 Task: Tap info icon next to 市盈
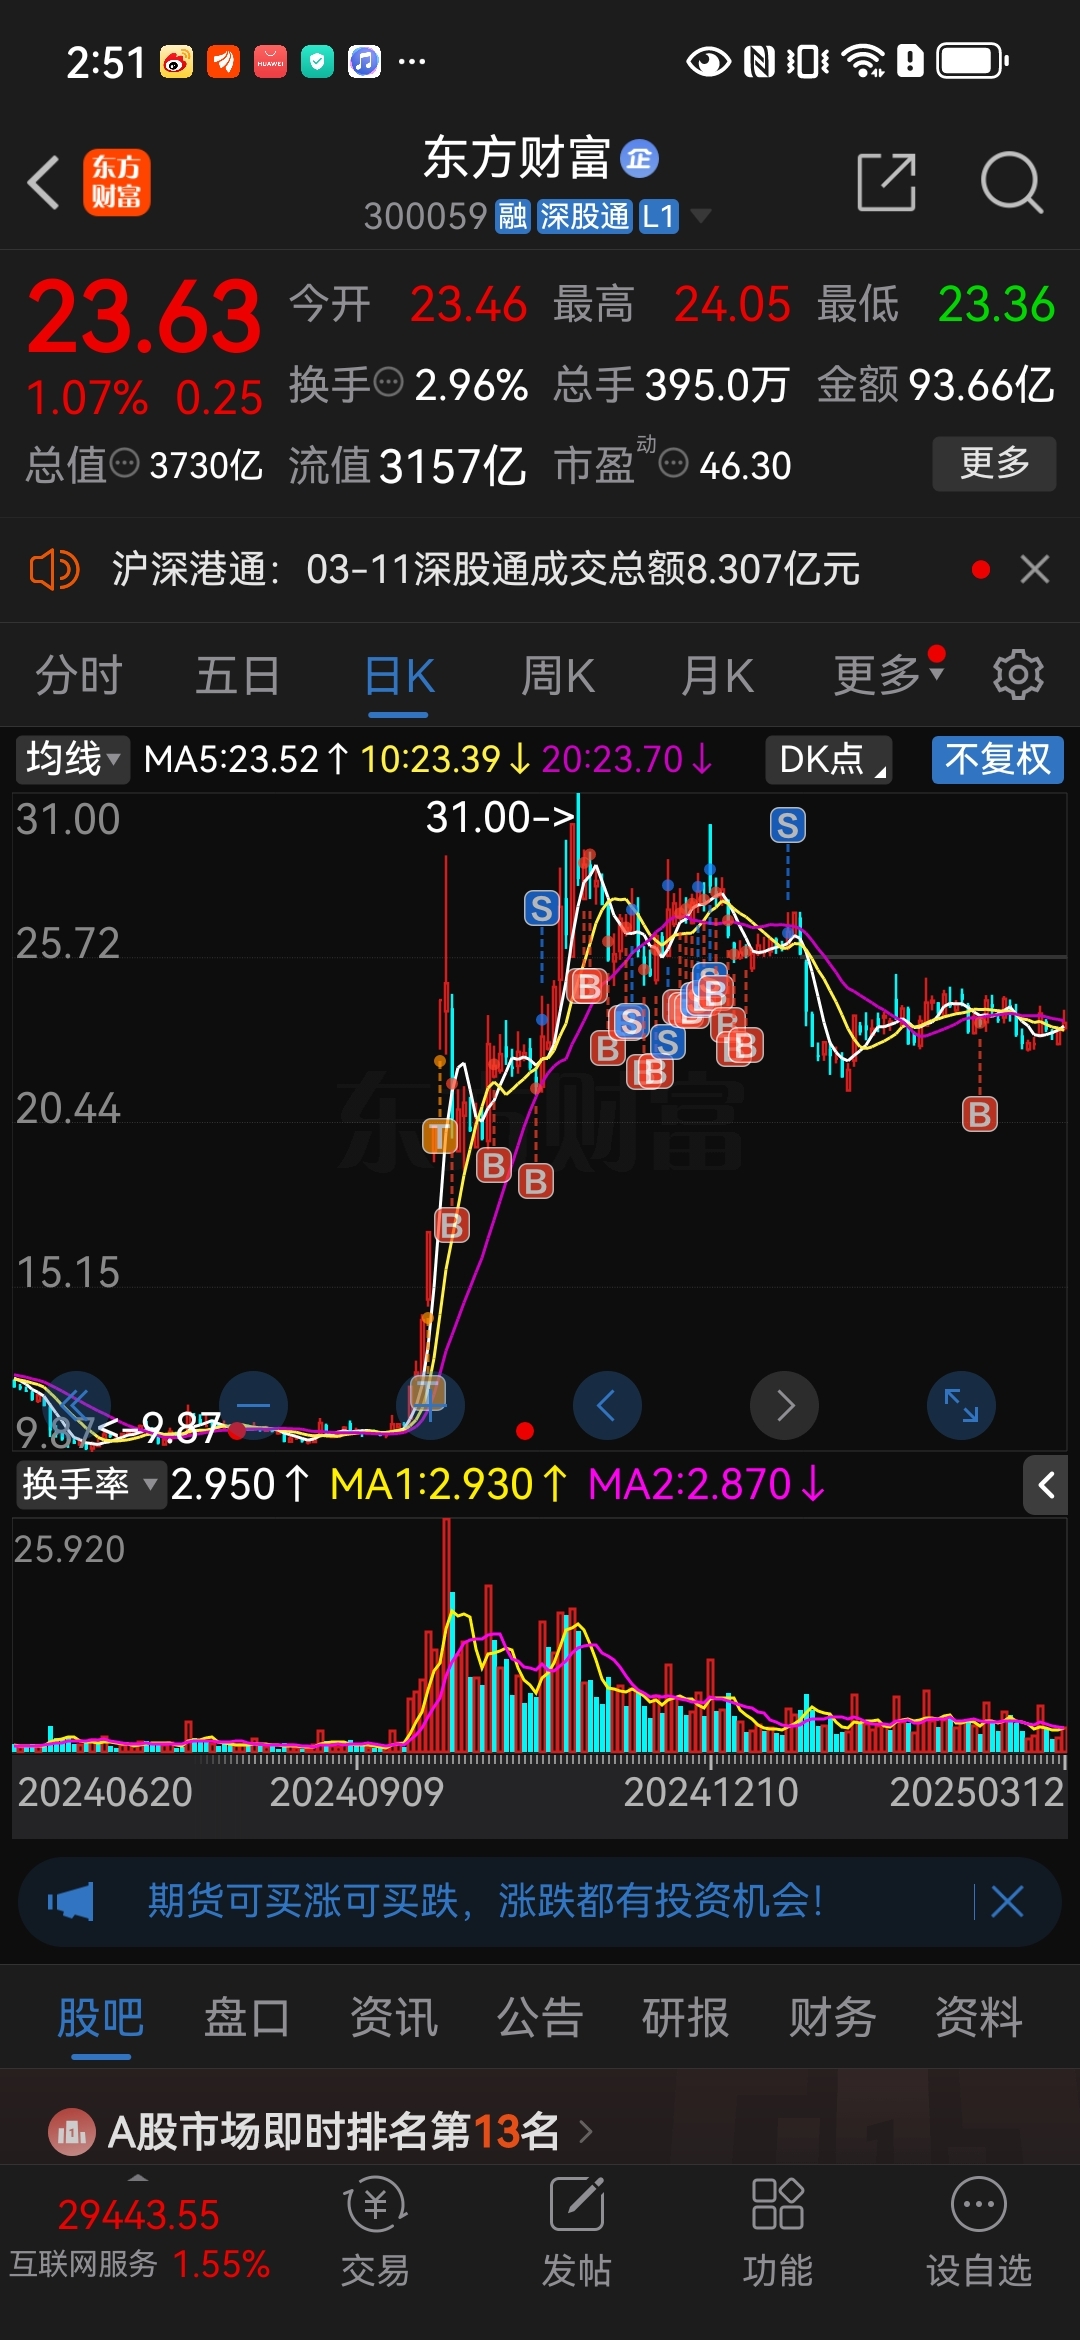(674, 463)
